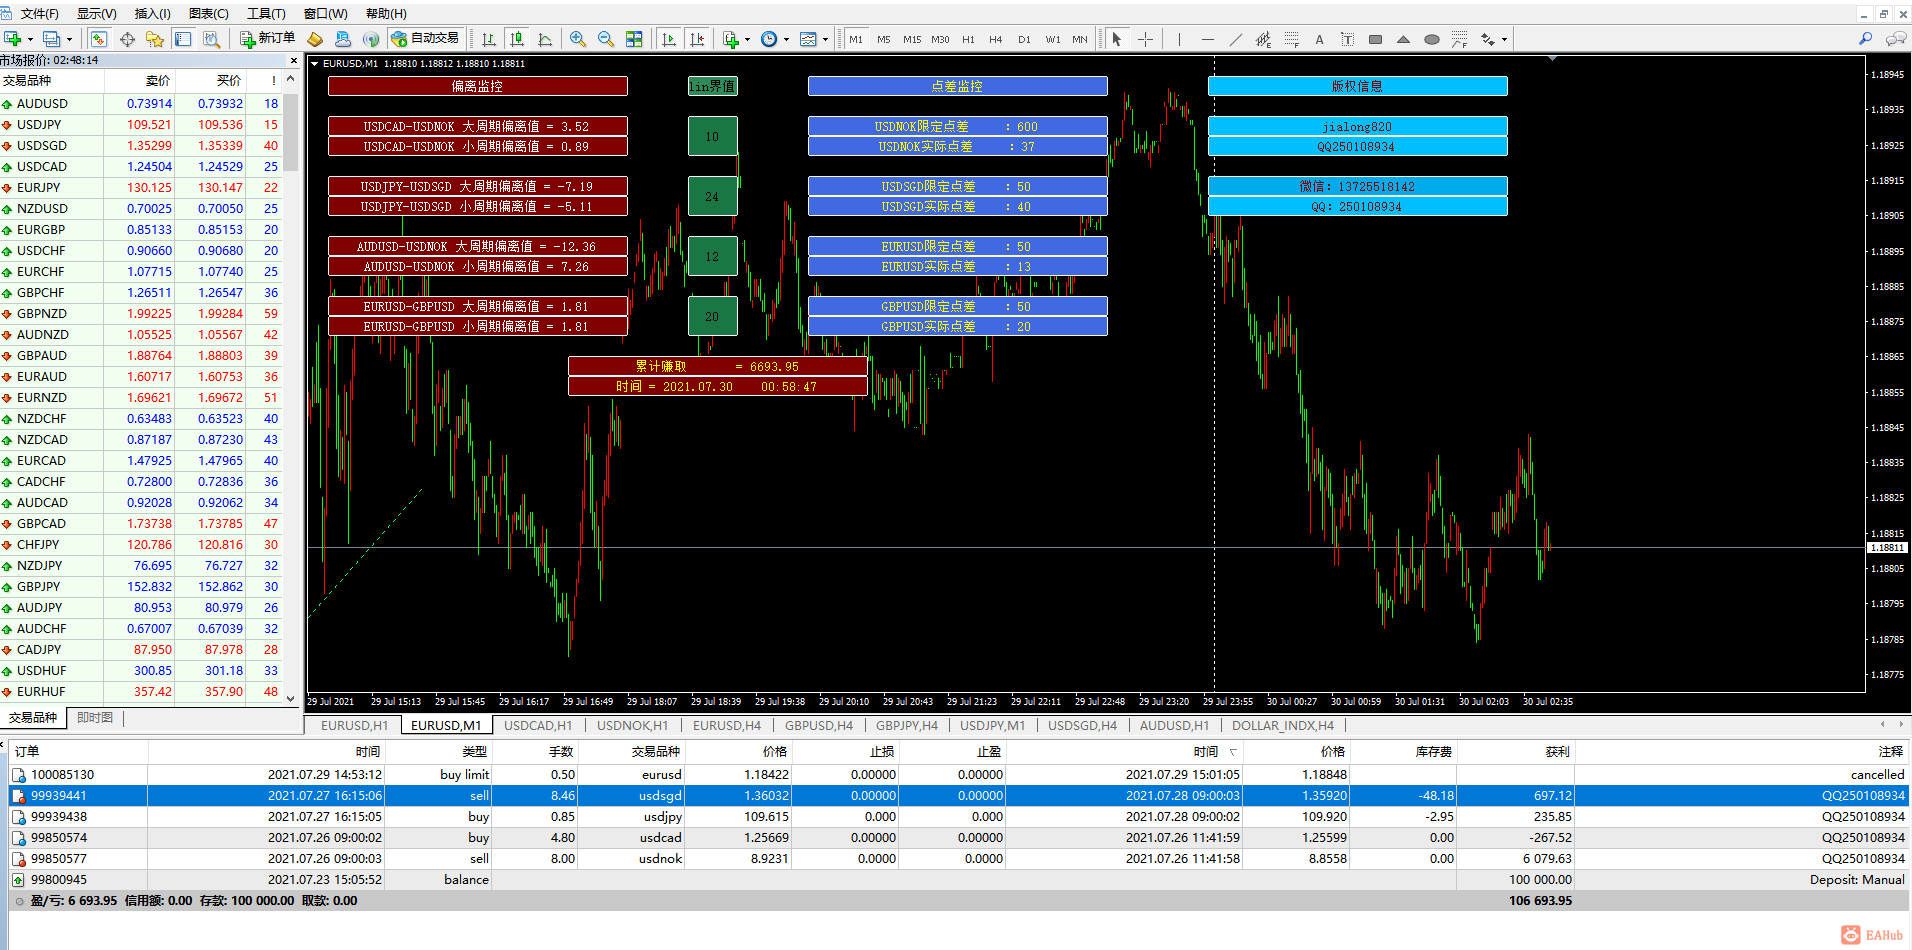The image size is (1912, 950).
Task: Expand the periods dropdown arrow
Action: point(786,40)
